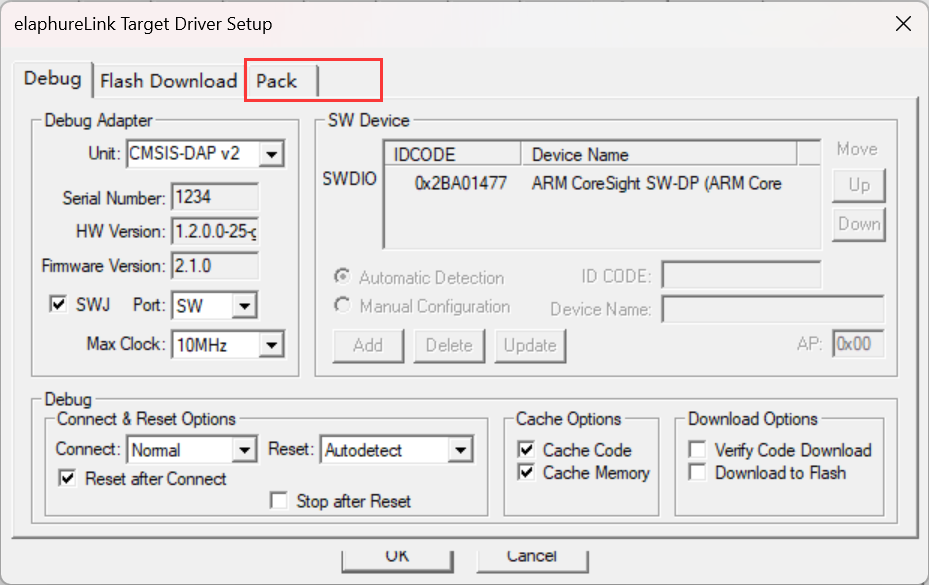929x585 pixels.
Task: Close the elaphureLink Target Driver Setup dialog
Action: [x=903, y=24]
